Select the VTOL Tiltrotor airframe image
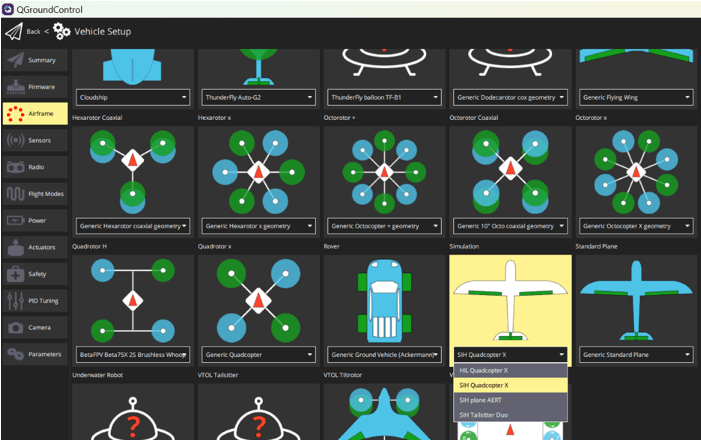This screenshot has width=701, height=440. point(384,414)
